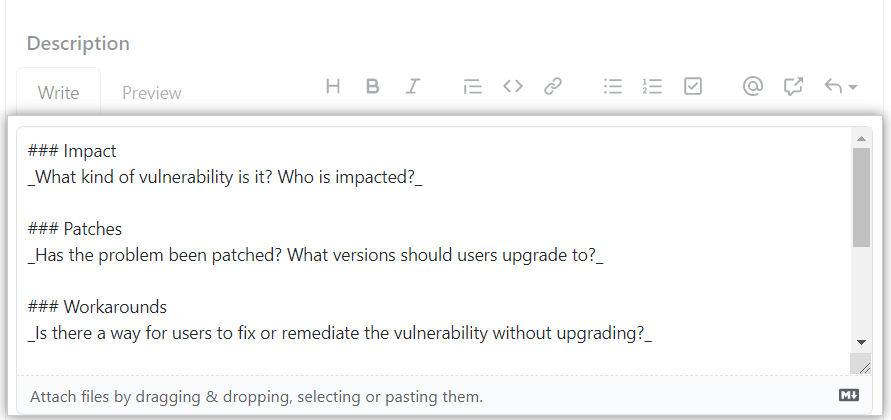Click the scrollbar down arrow

click(861, 342)
